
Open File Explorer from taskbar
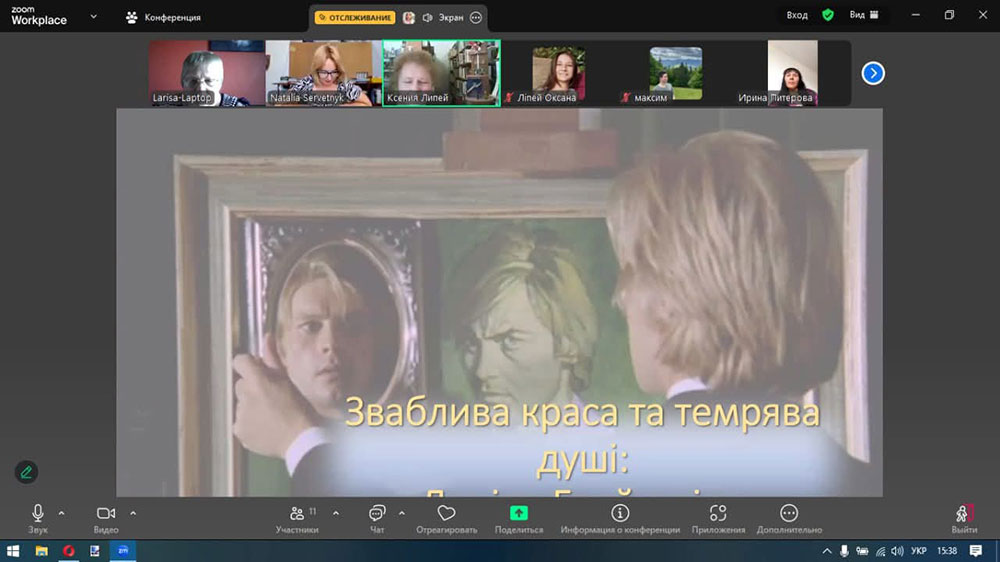click(41, 551)
